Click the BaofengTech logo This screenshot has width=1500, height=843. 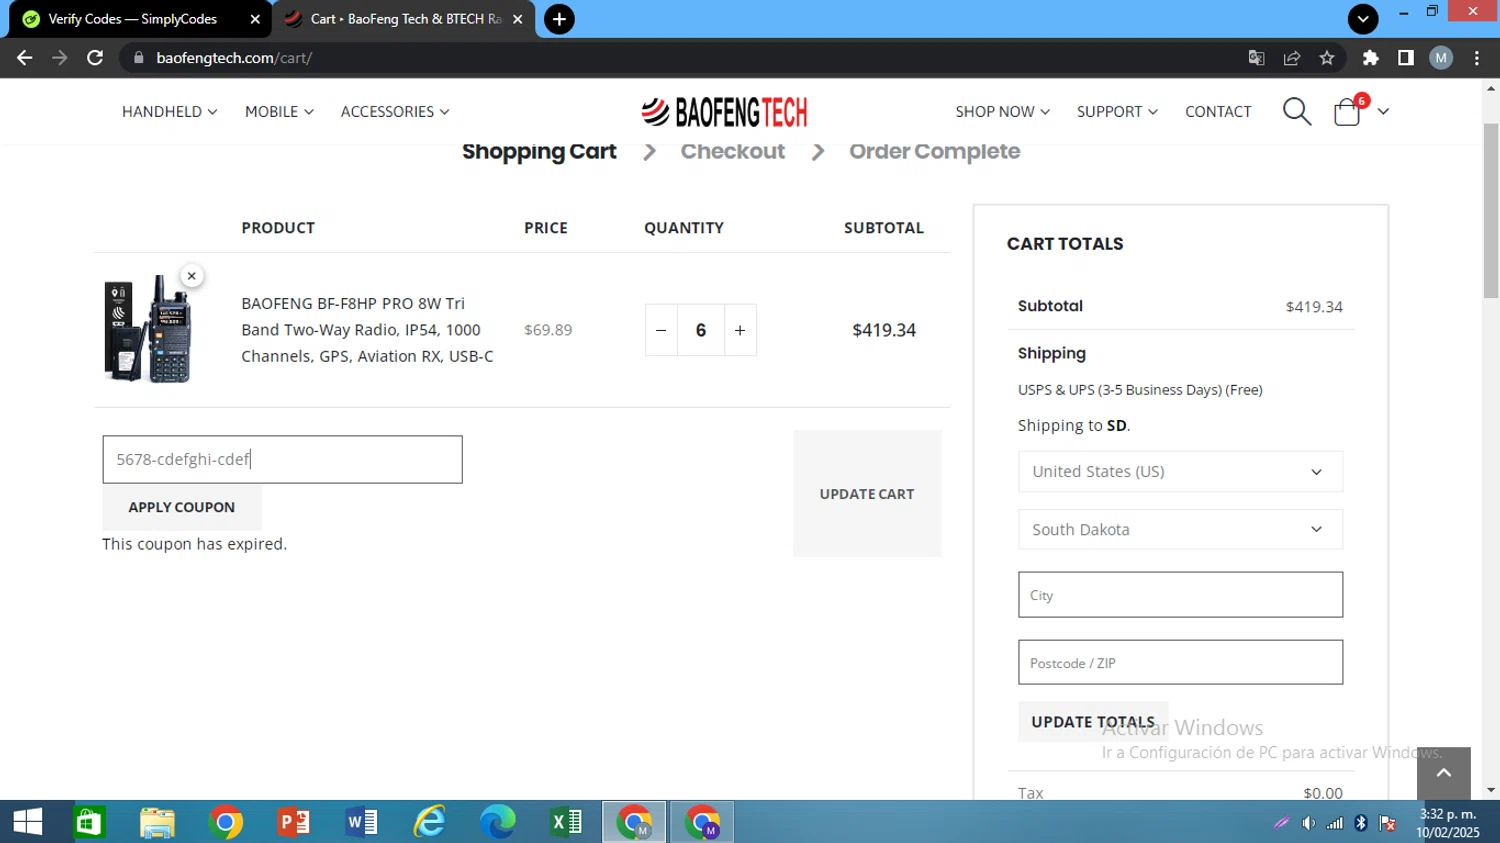[725, 112]
